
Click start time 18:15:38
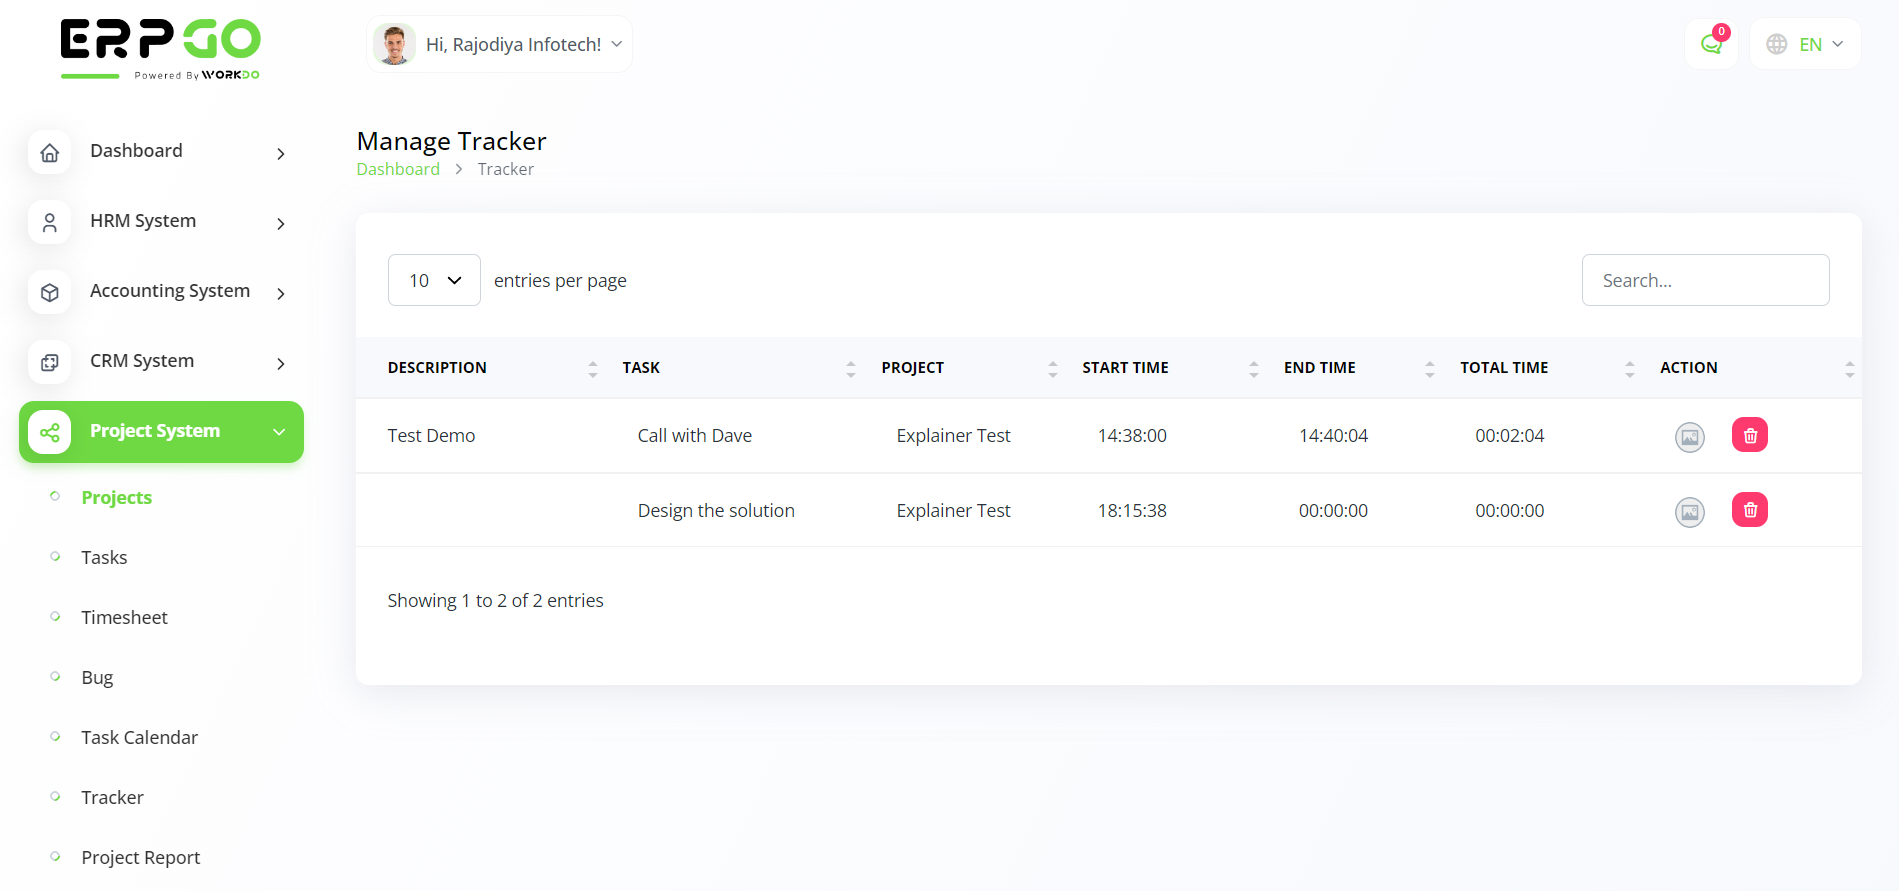[1132, 510]
